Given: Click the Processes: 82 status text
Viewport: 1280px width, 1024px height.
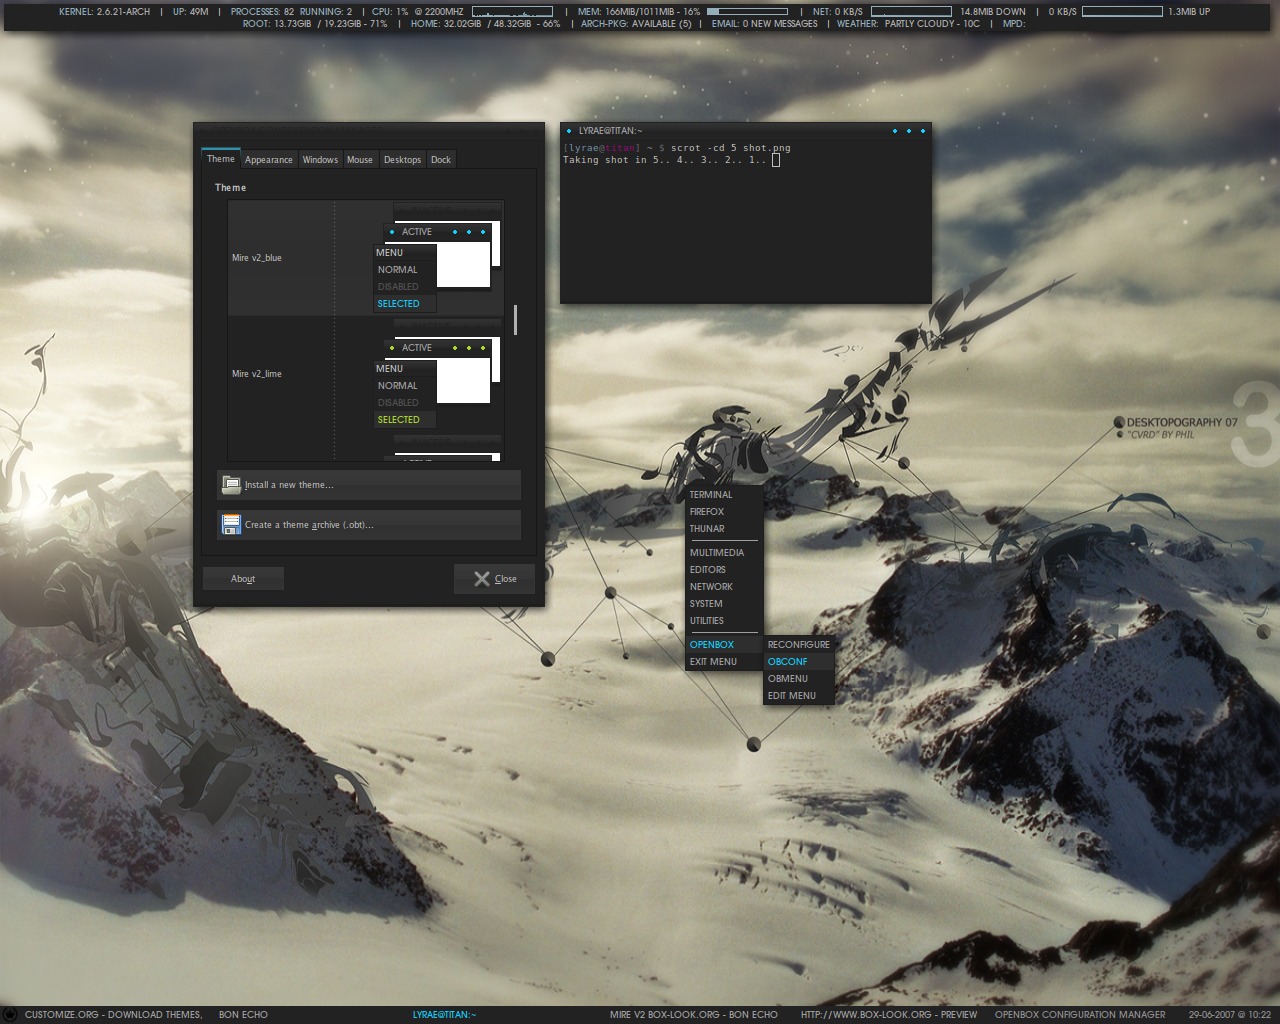Looking at the screenshot, I should (x=262, y=11).
